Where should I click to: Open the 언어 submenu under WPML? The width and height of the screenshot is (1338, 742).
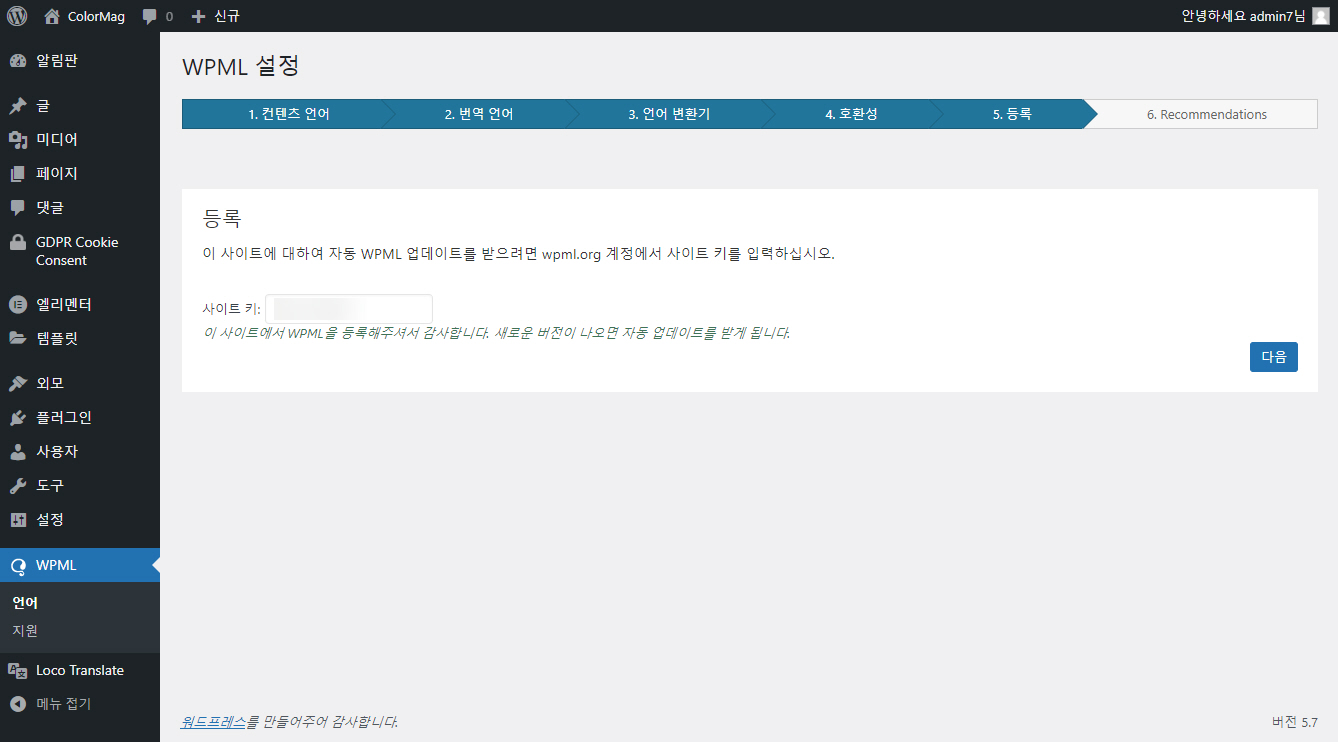click(25, 603)
